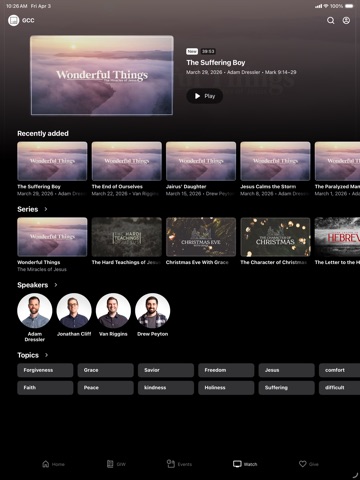Play The Suffering Boy sermon
This screenshot has width=360, height=480.
point(205,96)
